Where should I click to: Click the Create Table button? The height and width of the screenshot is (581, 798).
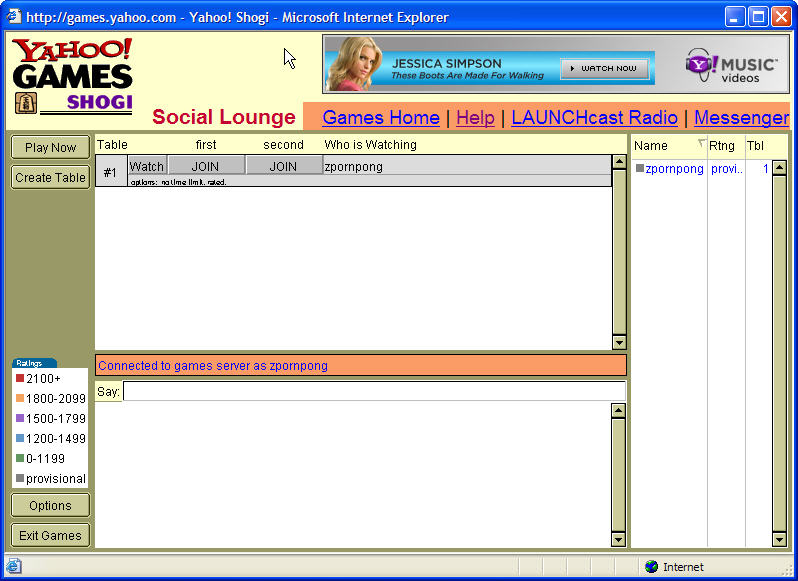[50, 178]
